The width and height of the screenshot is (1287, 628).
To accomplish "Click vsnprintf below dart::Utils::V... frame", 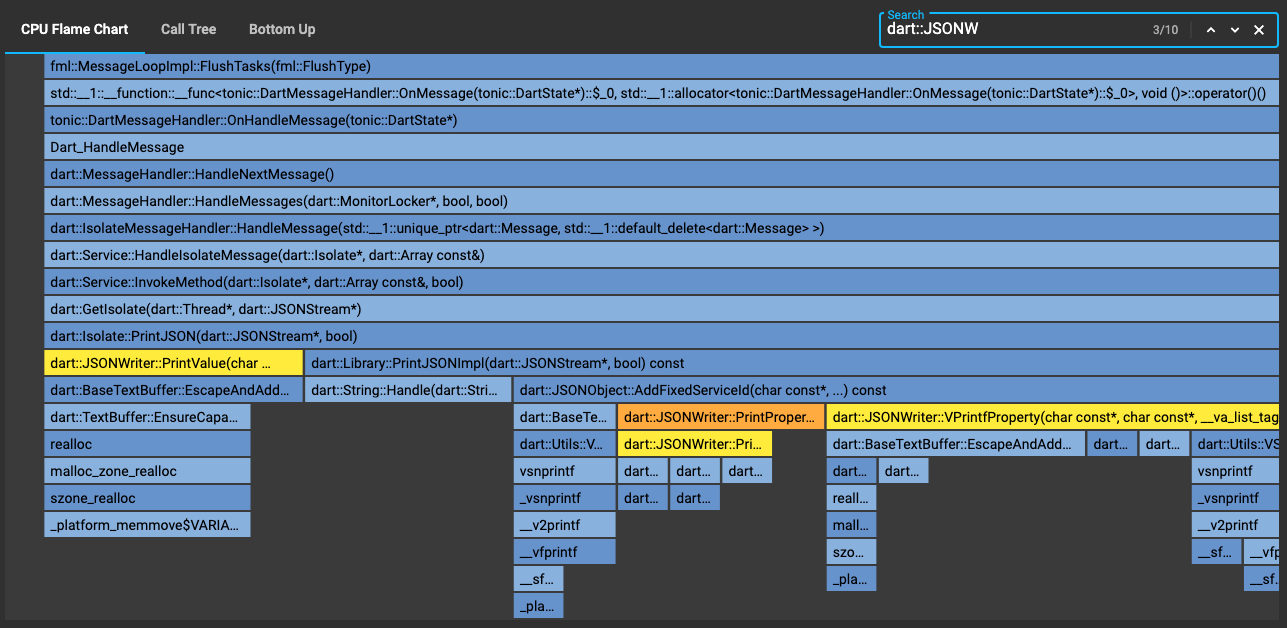I will click(565, 471).
